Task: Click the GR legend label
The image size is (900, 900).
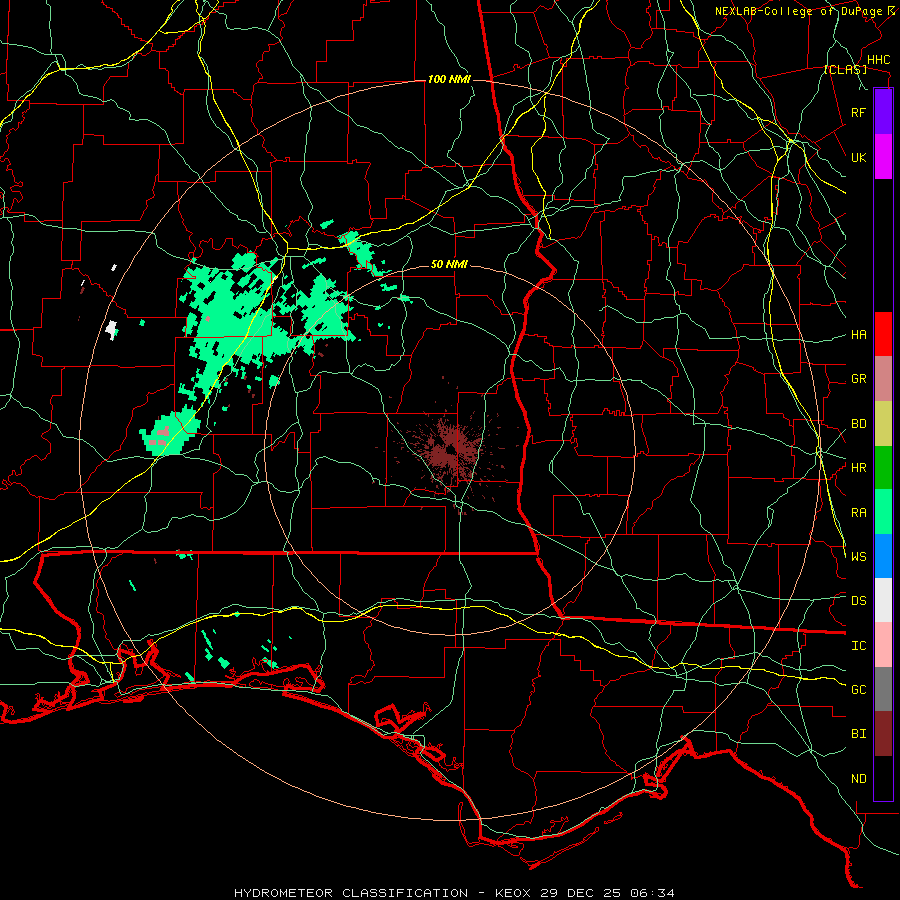Action: (858, 379)
